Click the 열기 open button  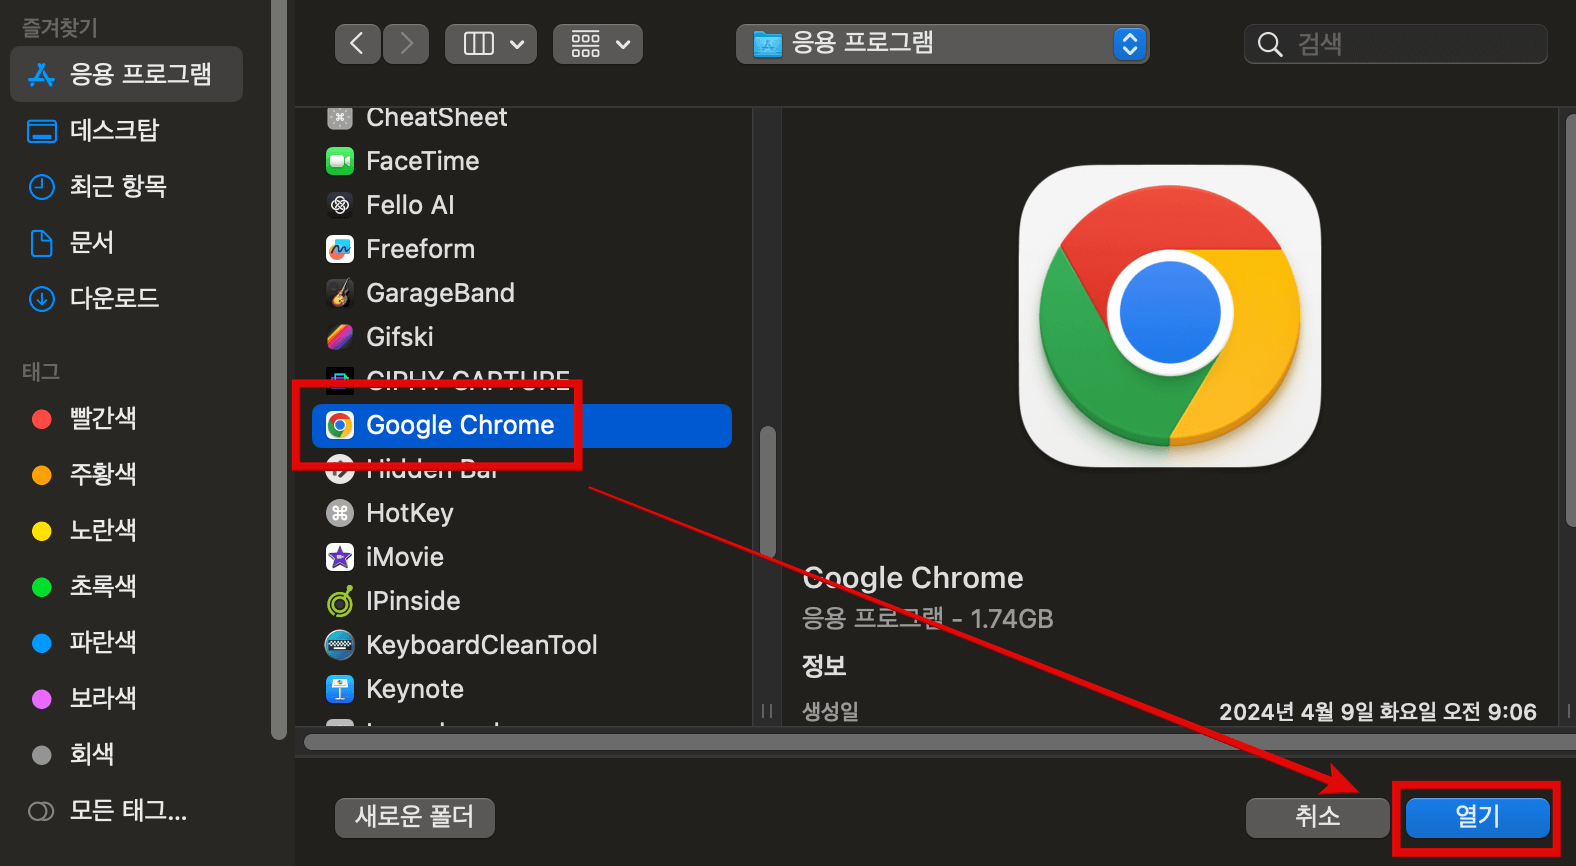click(1478, 817)
